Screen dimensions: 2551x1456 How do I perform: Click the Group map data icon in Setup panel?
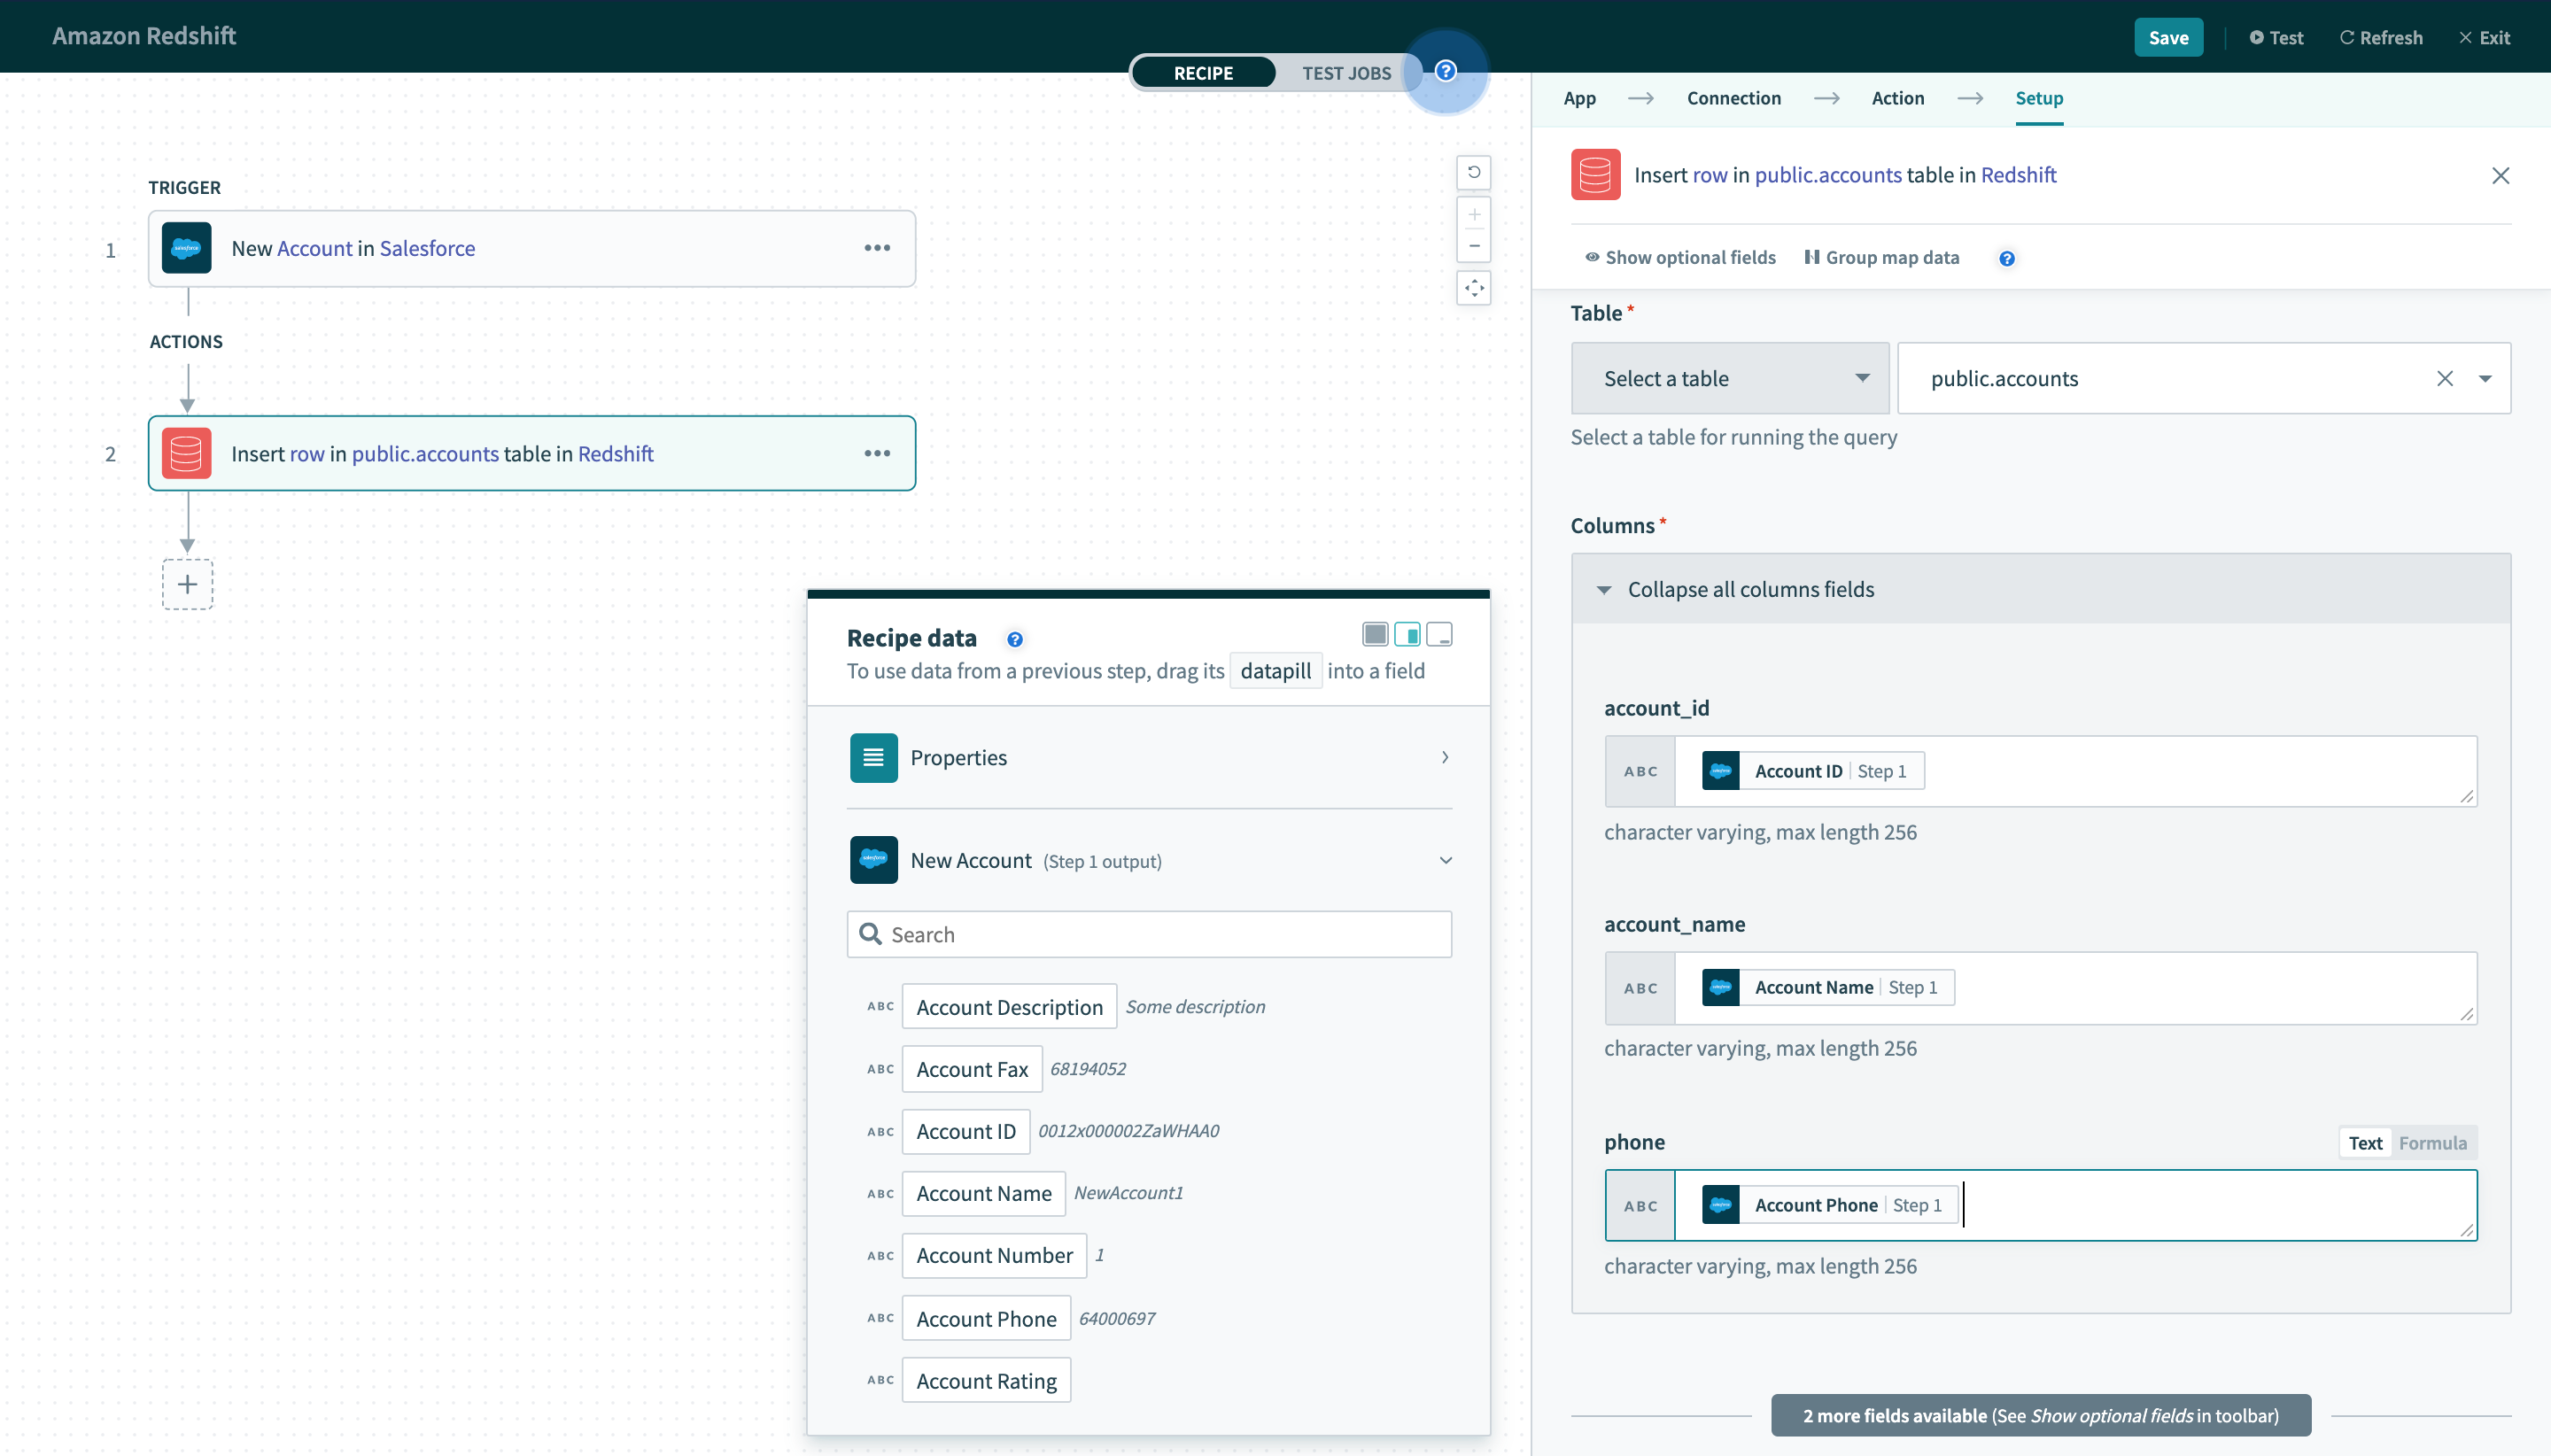1811,258
